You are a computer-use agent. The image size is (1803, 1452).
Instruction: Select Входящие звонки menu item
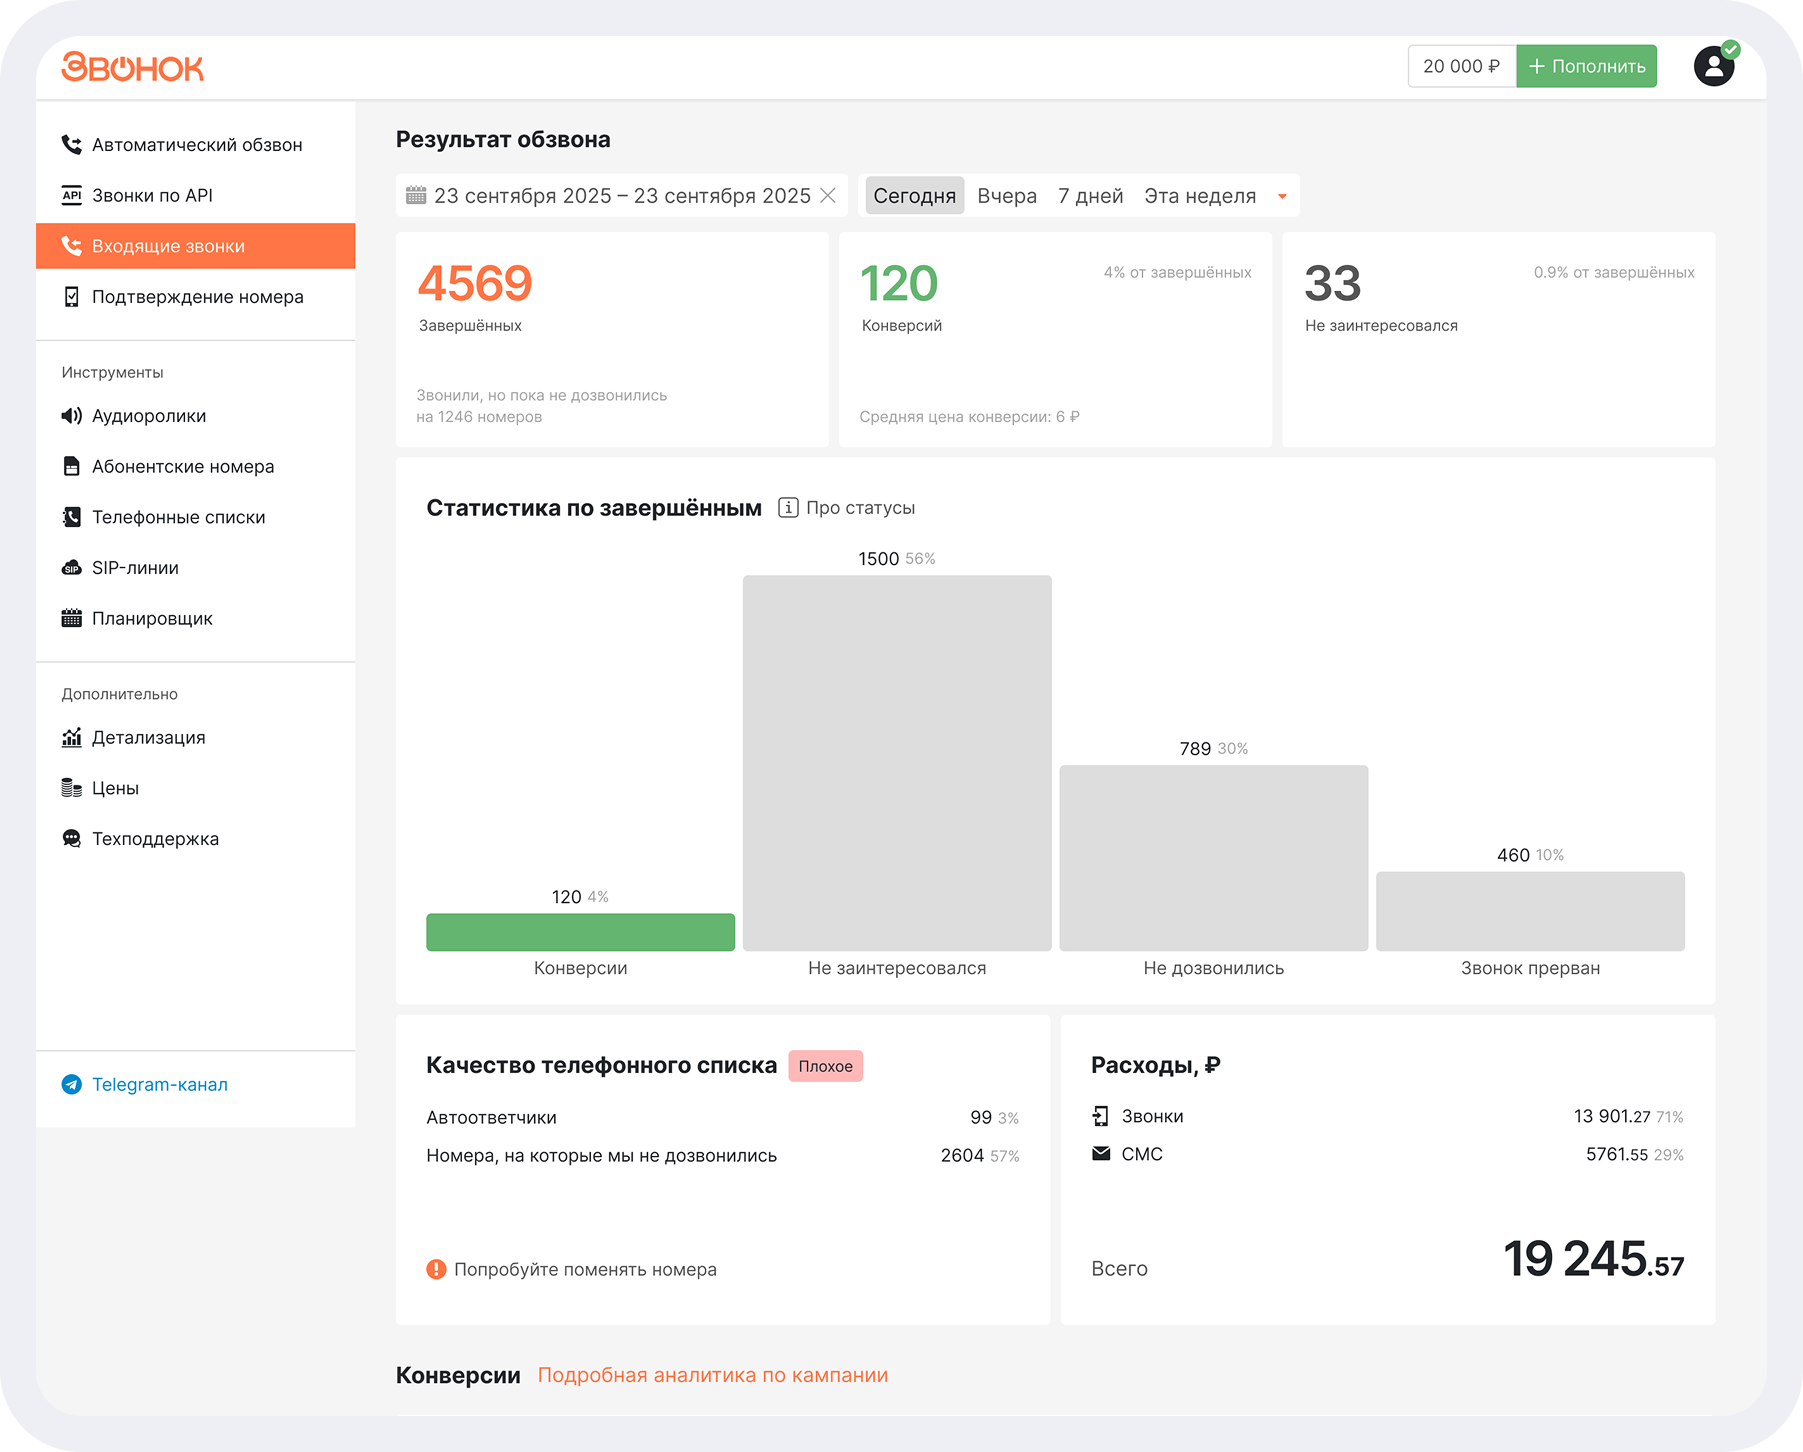point(196,246)
